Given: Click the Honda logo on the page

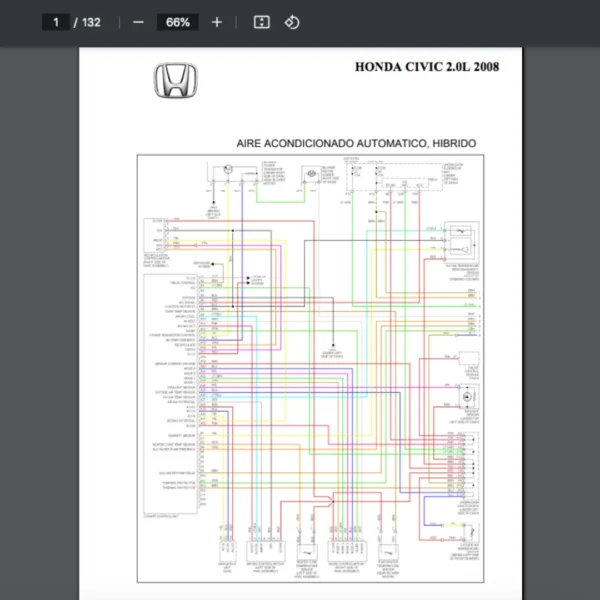Looking at the screenshot, I should pyautogui.click(x=176, y=80).
